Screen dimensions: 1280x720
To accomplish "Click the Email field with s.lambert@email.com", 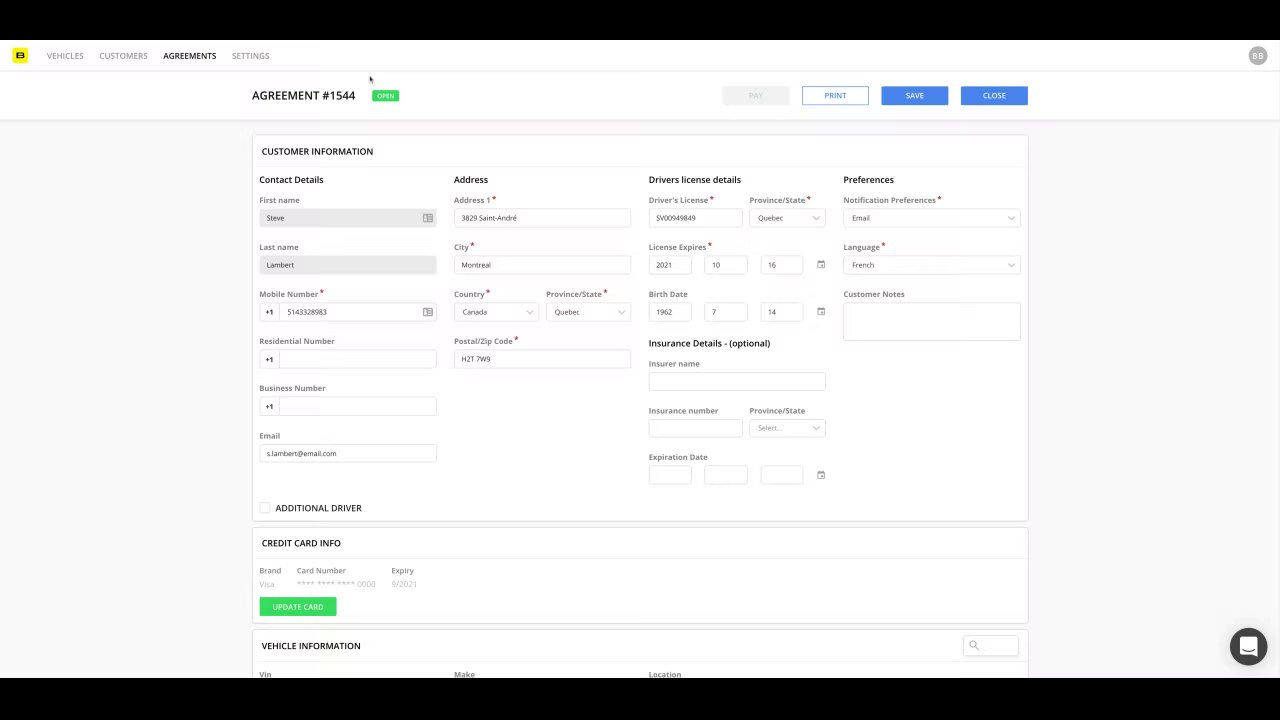I will pos(347,453).
